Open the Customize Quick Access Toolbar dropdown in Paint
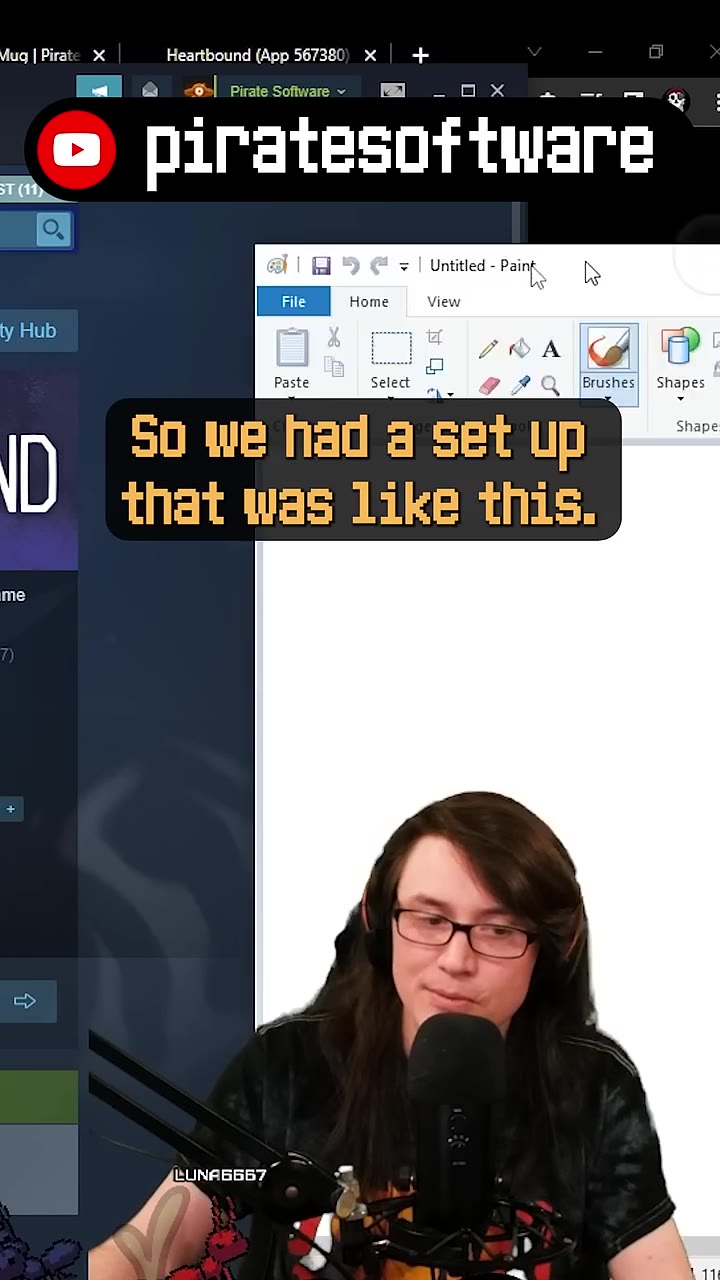The width and height of the screenshot is (720, 1280). coord(404,267)
